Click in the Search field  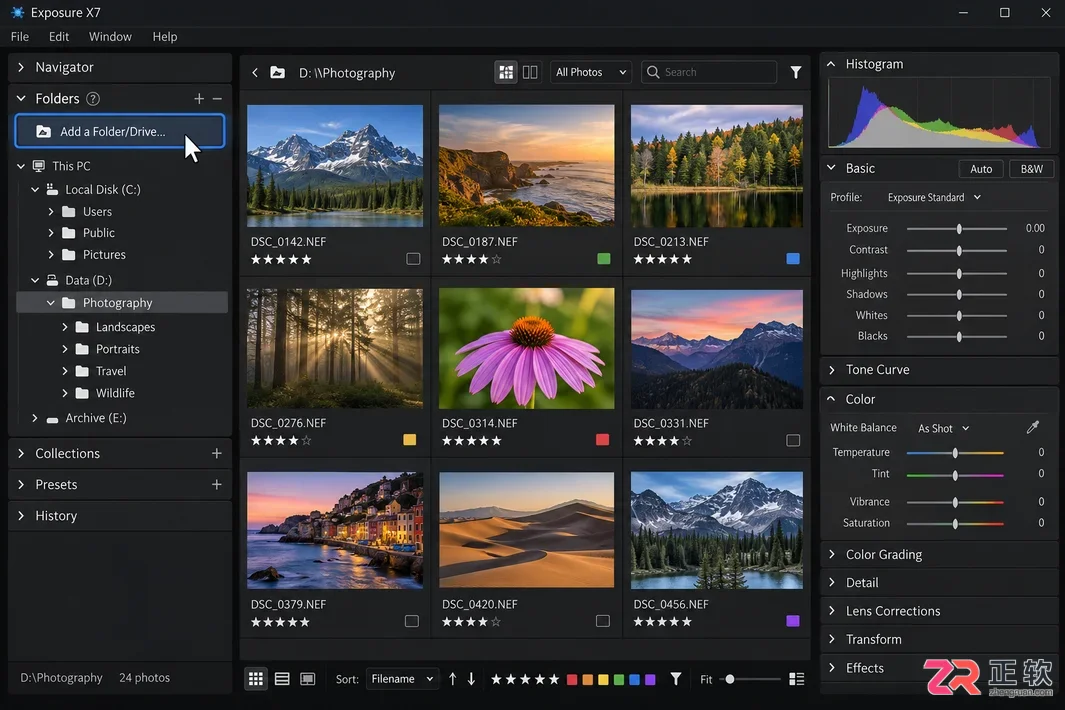pyautogui.click(x=708, y=72)
